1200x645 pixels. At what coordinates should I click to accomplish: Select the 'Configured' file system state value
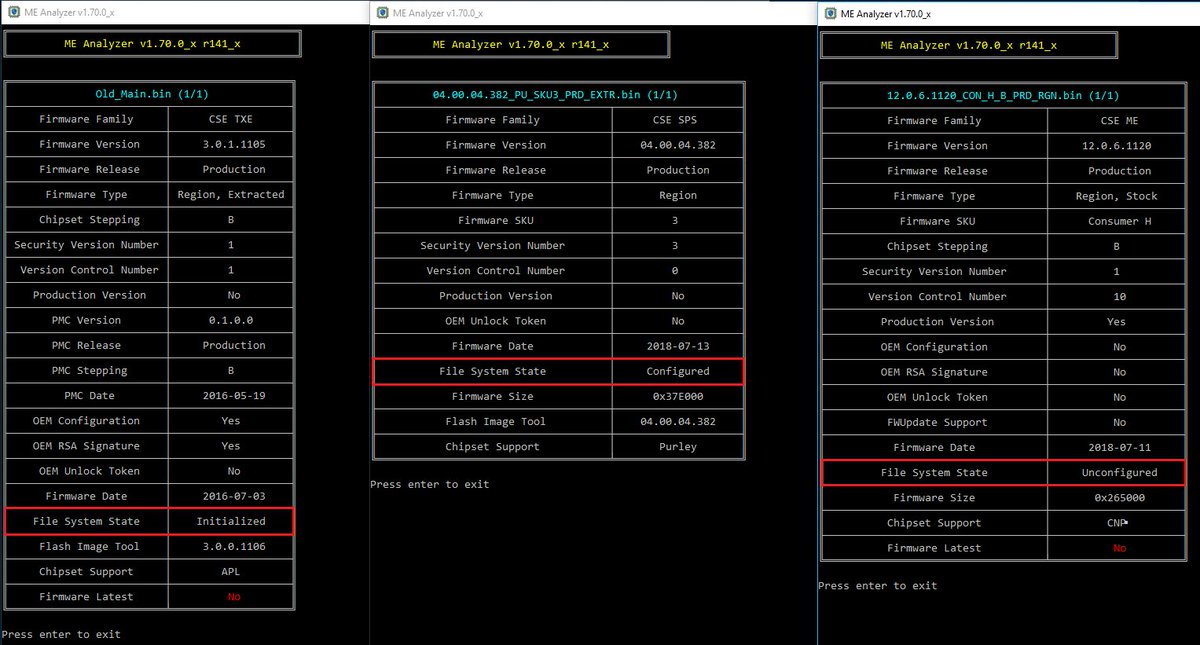(x=677, y=371)
